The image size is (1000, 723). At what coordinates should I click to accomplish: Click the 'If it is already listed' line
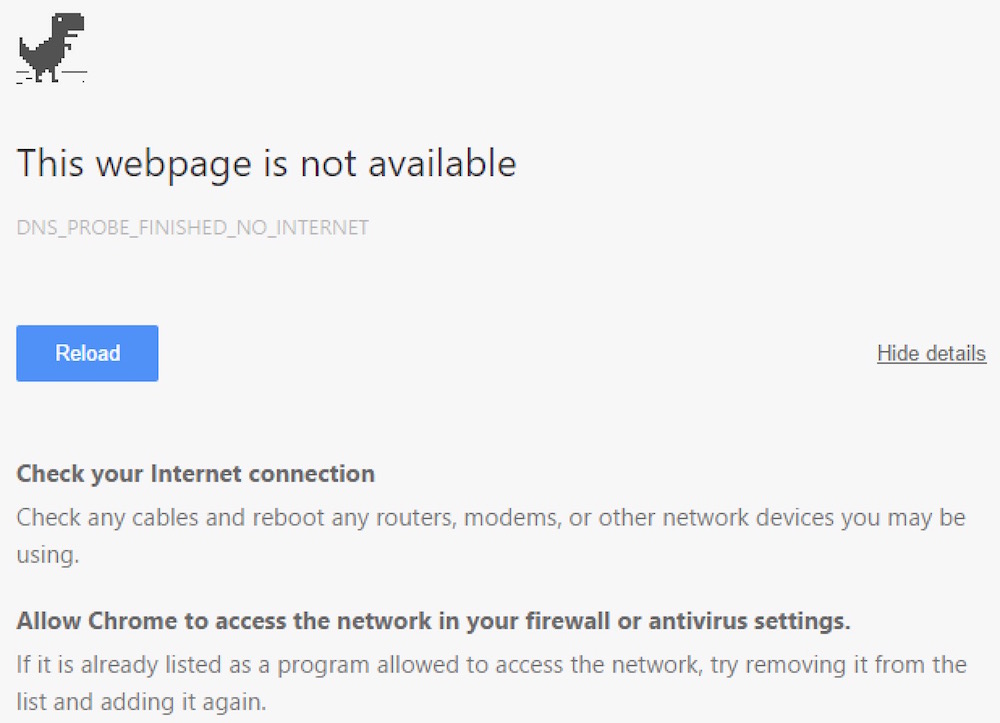[490, 664]
